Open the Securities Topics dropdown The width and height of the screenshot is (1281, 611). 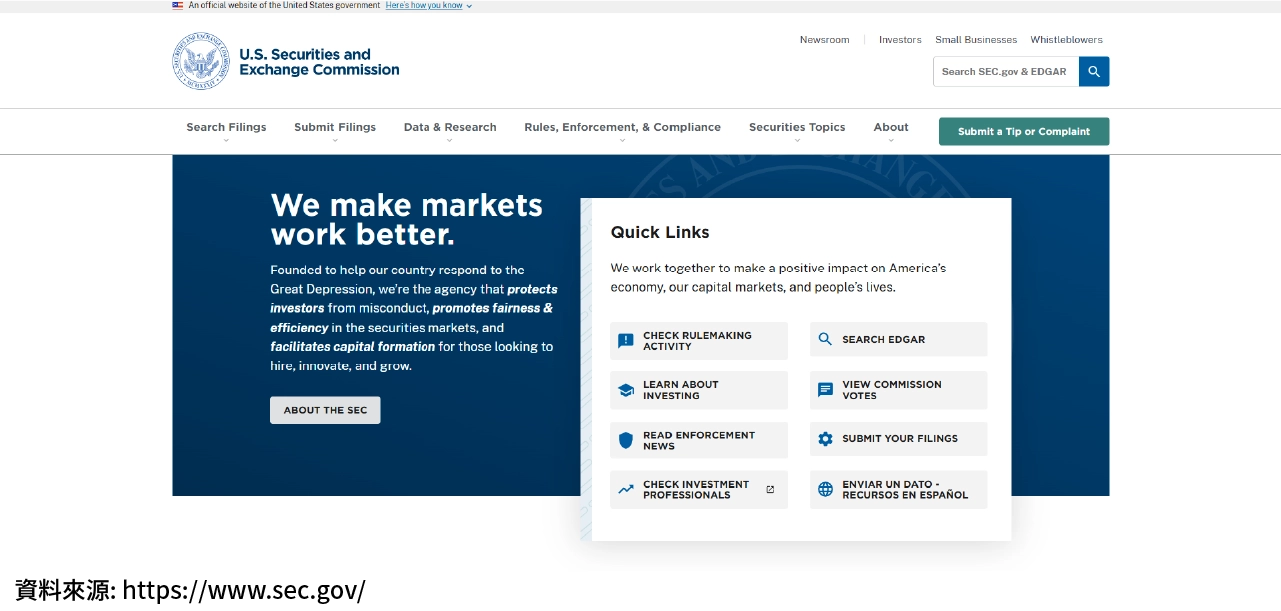tap(797, 128)
